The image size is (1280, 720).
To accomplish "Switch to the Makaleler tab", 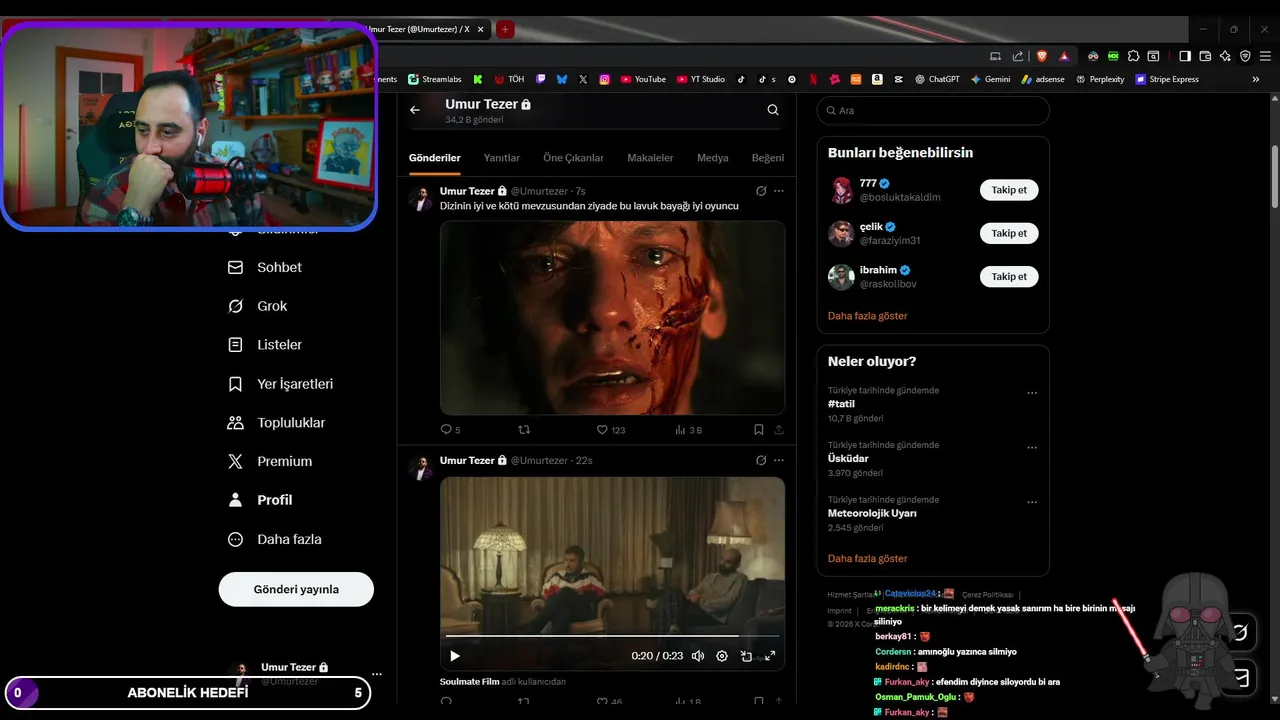I will click(x=650, y=158).
